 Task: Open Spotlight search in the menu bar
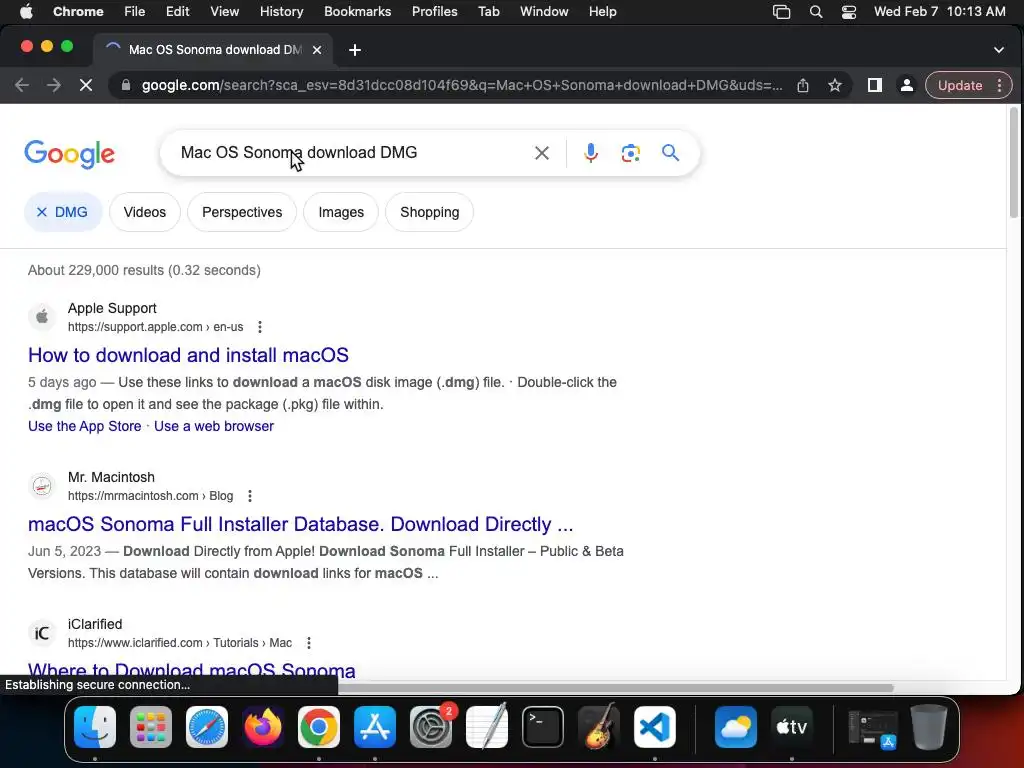(x=816, y=12)
